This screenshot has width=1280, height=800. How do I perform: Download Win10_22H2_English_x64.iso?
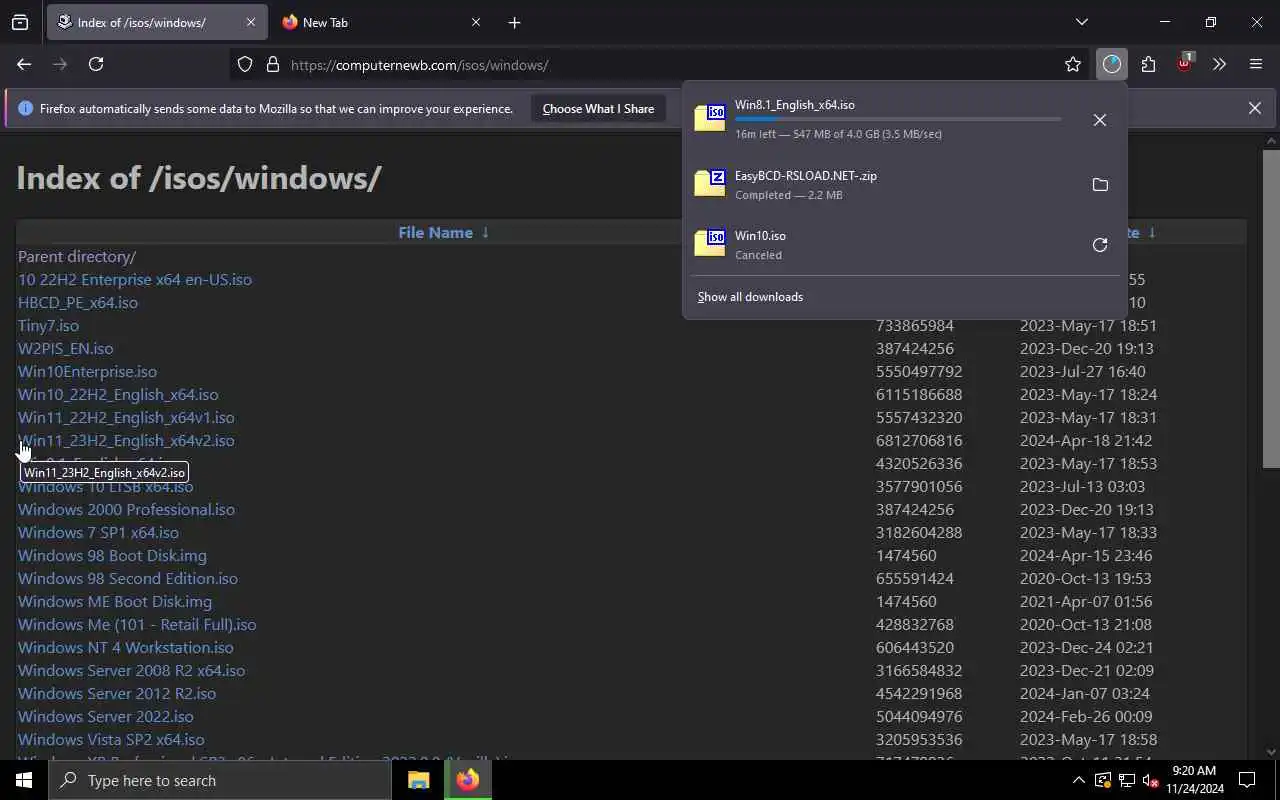coord(118,395)
